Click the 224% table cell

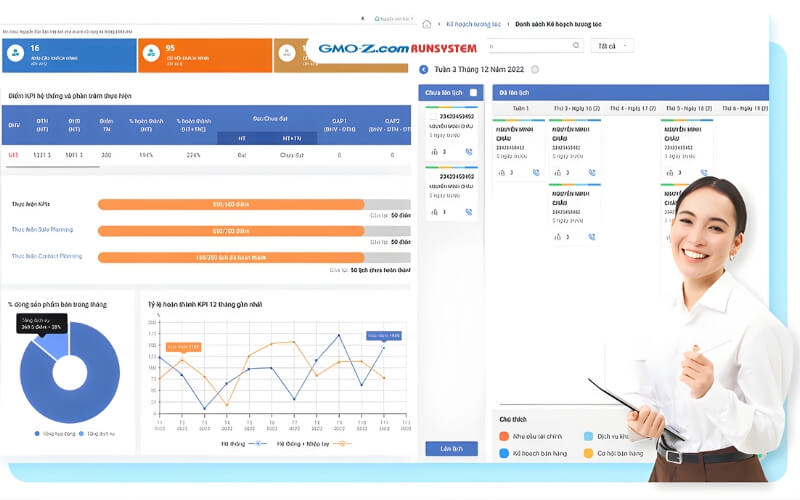tap(193, 155)
